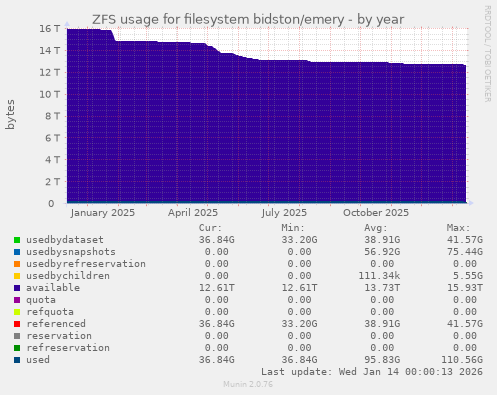Click the used Avg value 95.83G

(382, 360)
